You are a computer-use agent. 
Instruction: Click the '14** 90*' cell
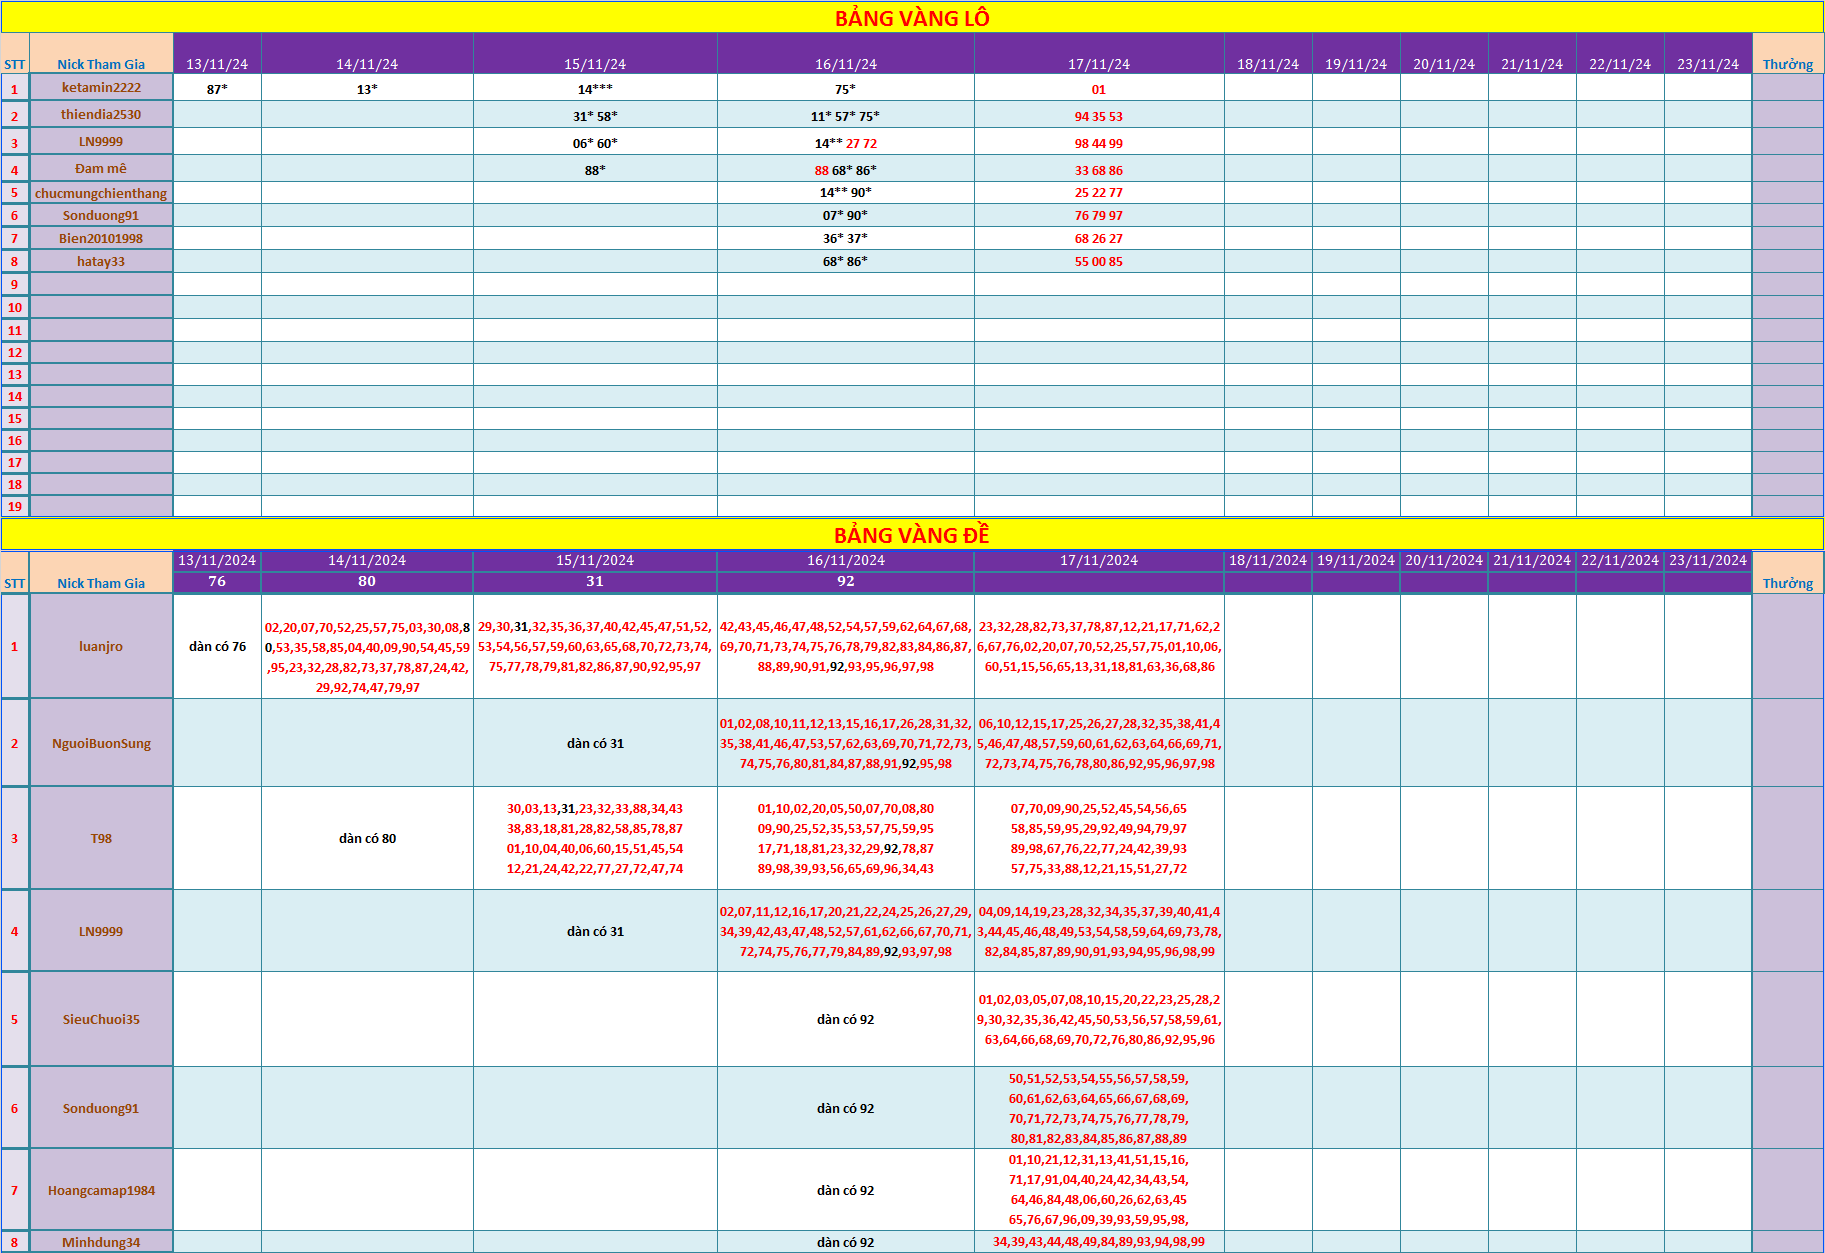coord(845,192)
